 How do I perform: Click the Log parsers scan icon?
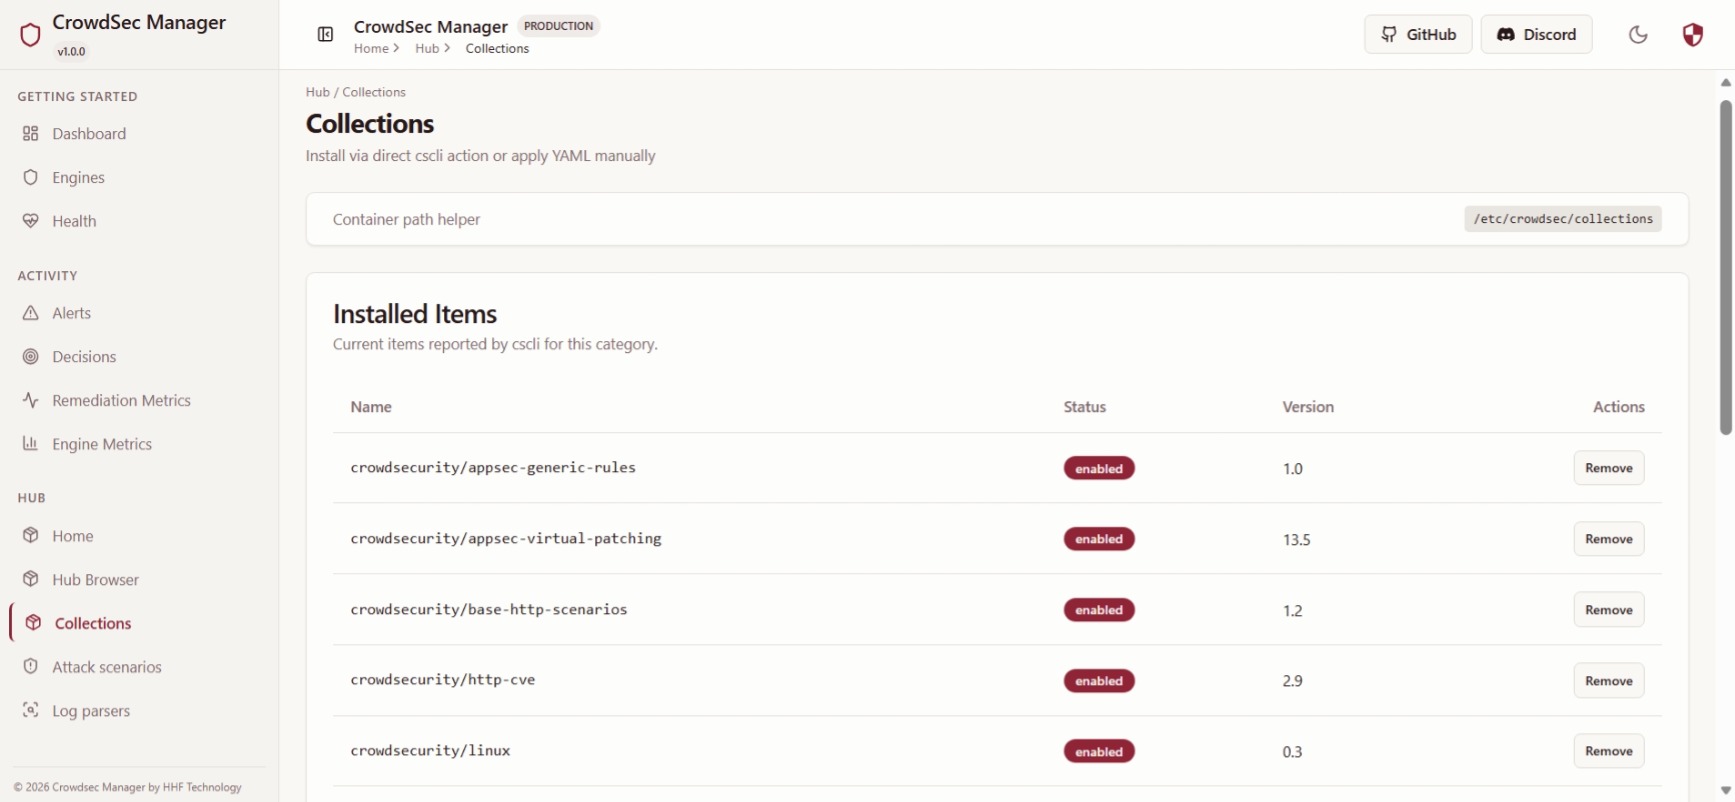[x=31, y=710]
